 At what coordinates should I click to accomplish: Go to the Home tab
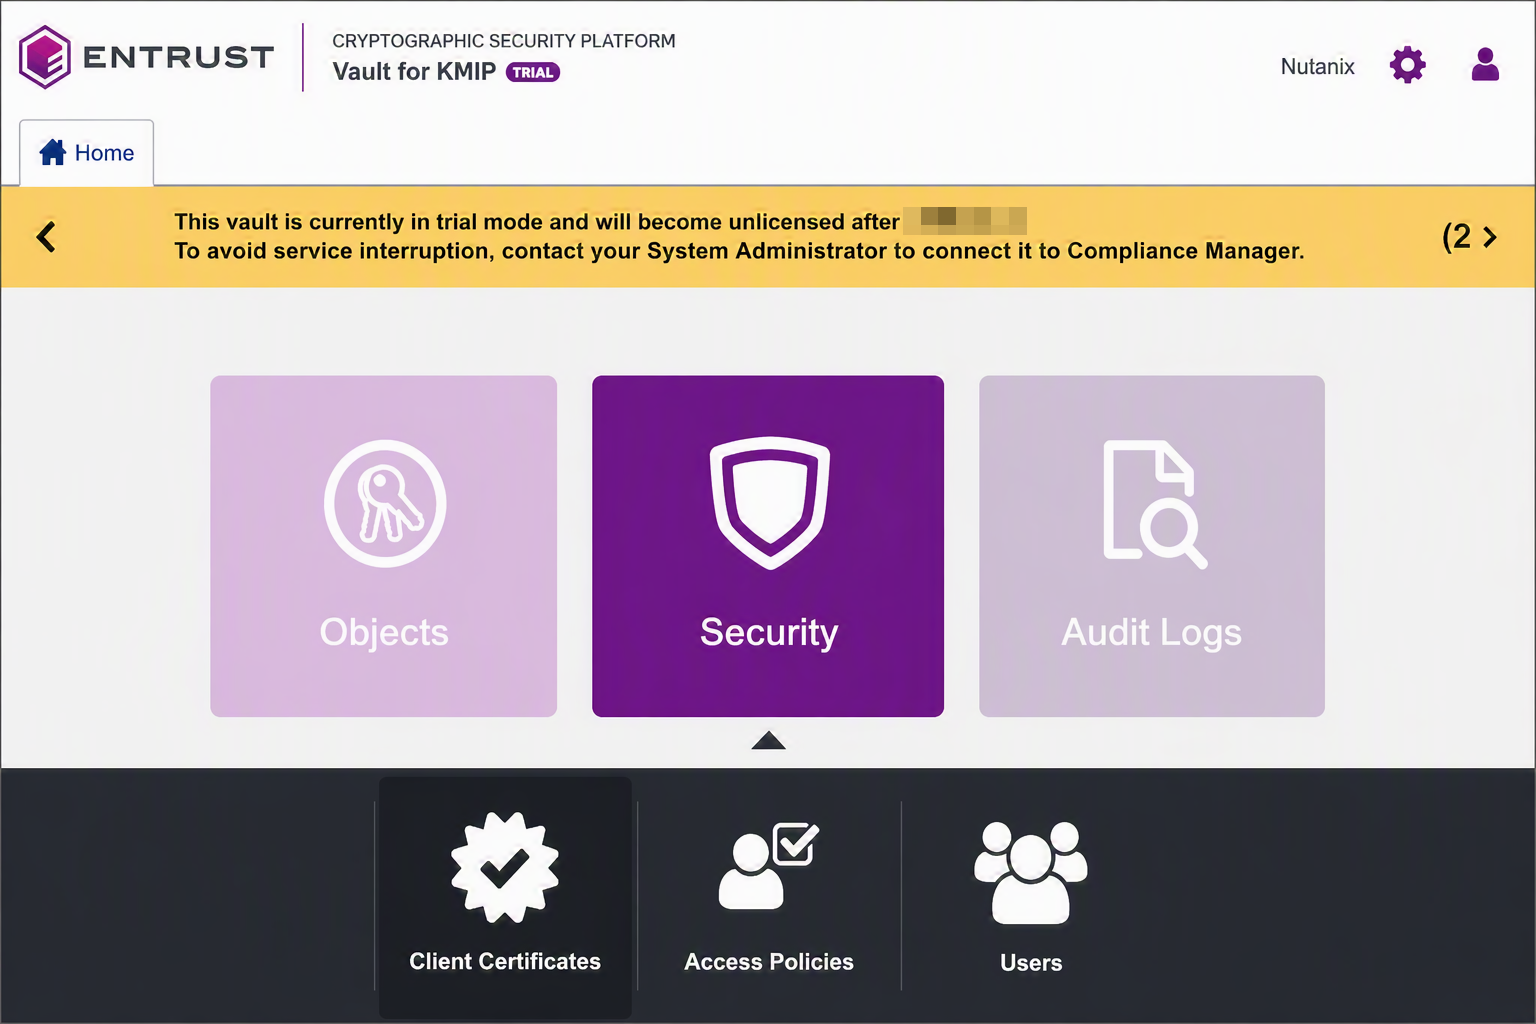point(87,153)
